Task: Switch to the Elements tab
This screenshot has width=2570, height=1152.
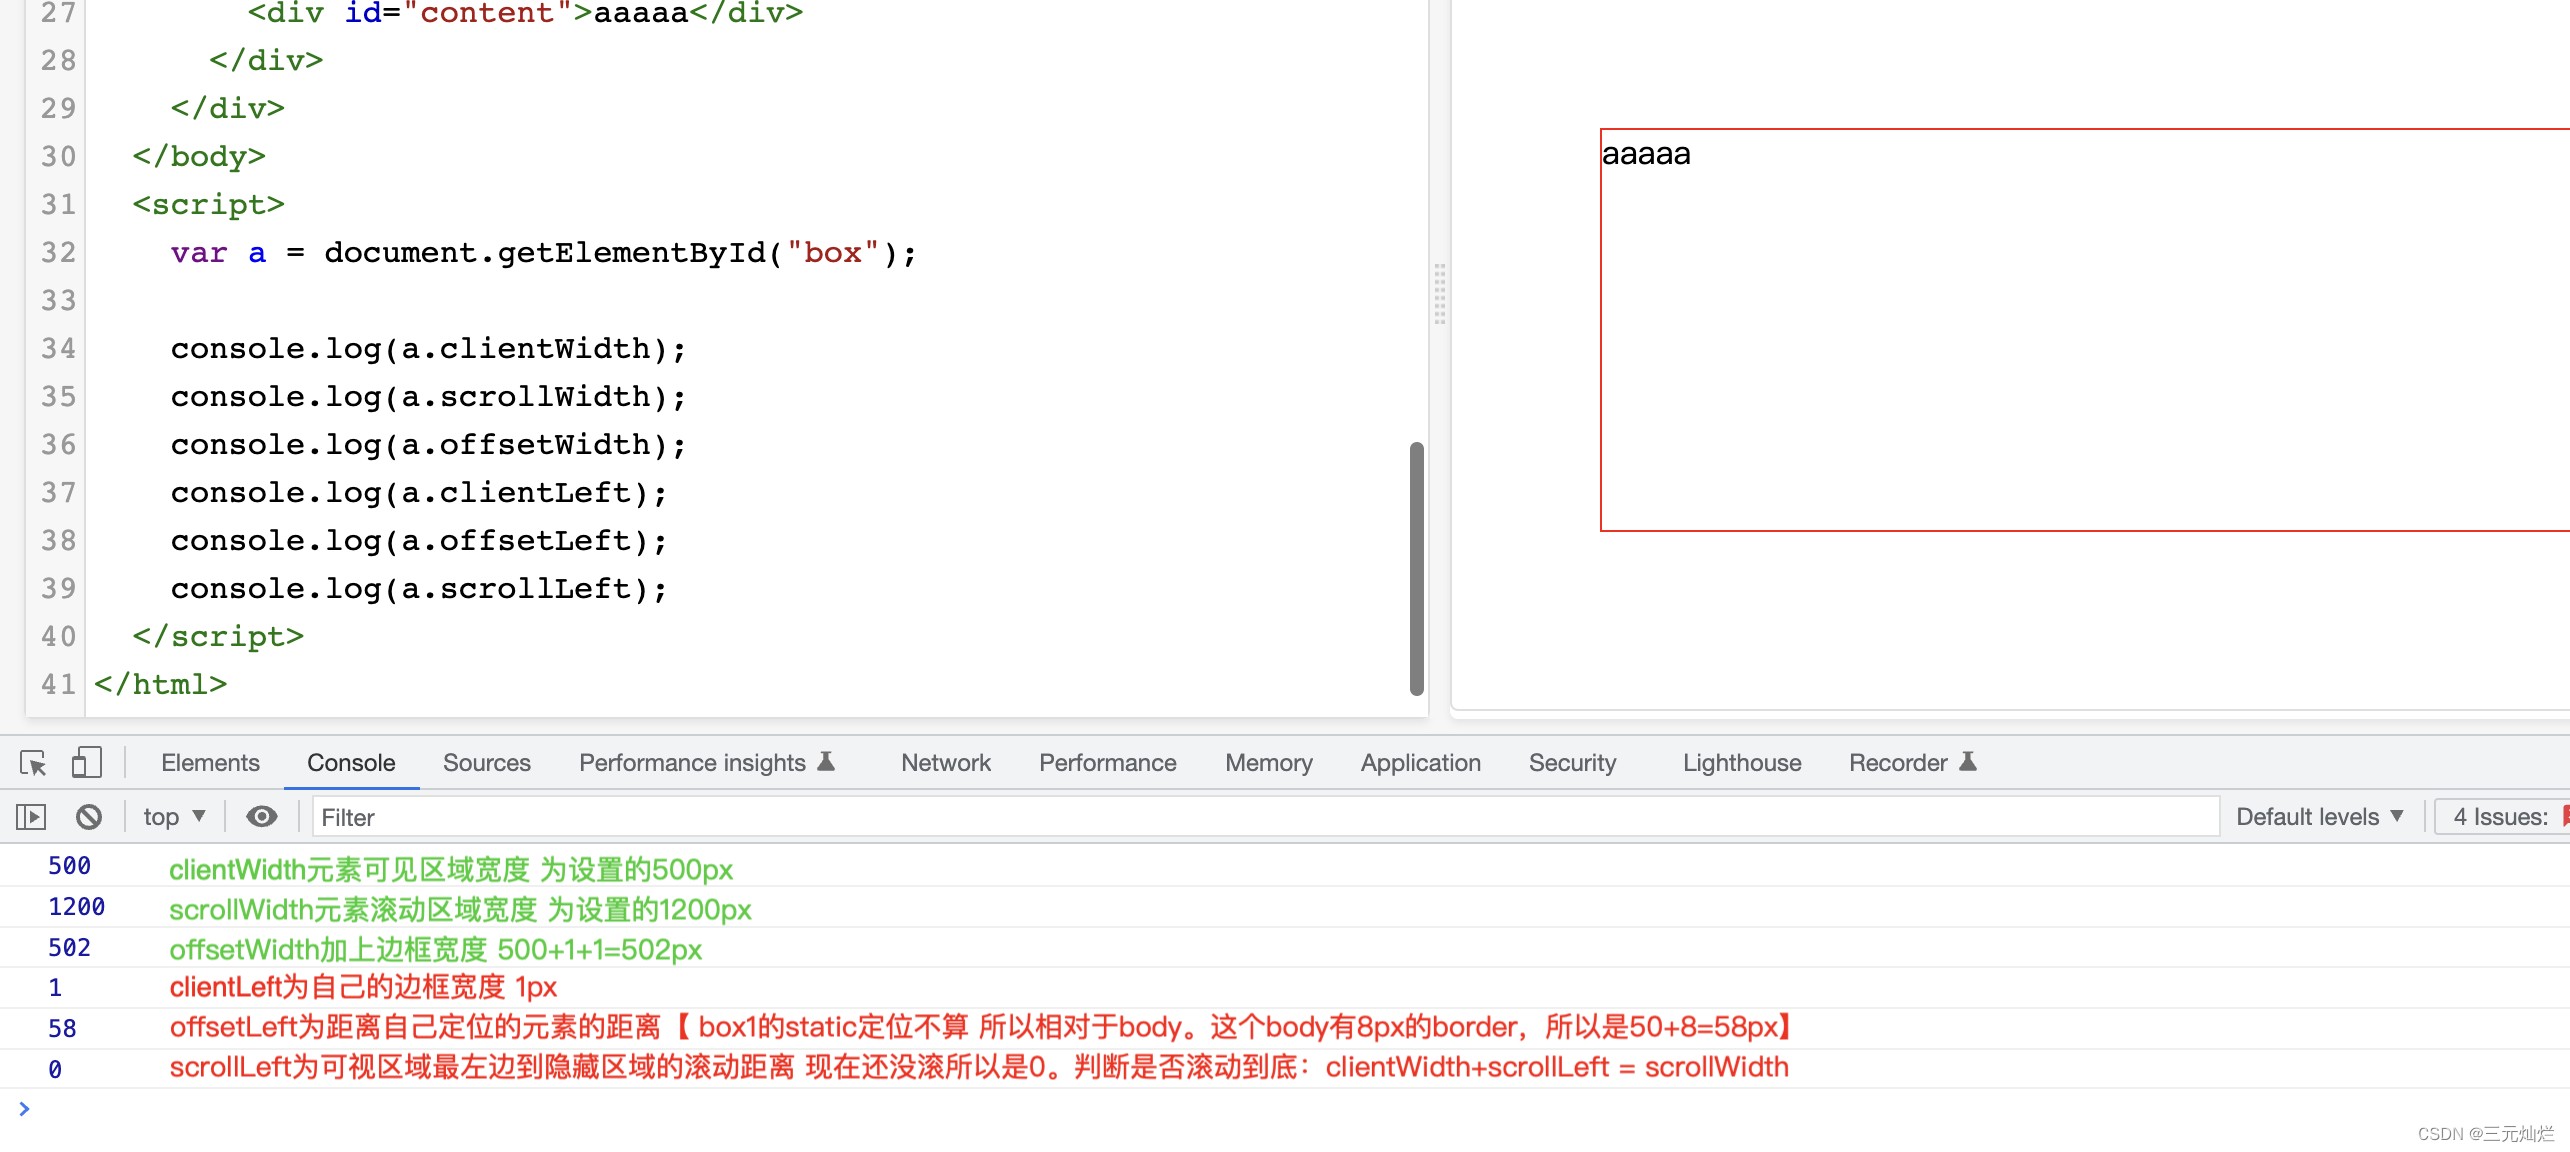Action: (209, 762)
